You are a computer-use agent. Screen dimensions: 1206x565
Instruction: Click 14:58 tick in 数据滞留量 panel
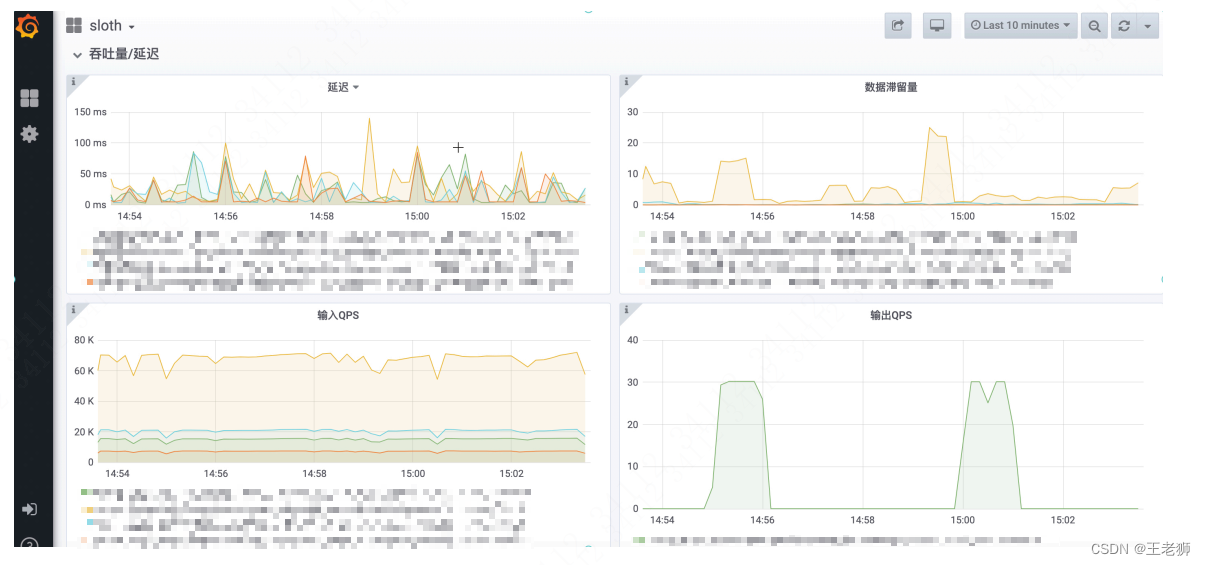[862, 216]
